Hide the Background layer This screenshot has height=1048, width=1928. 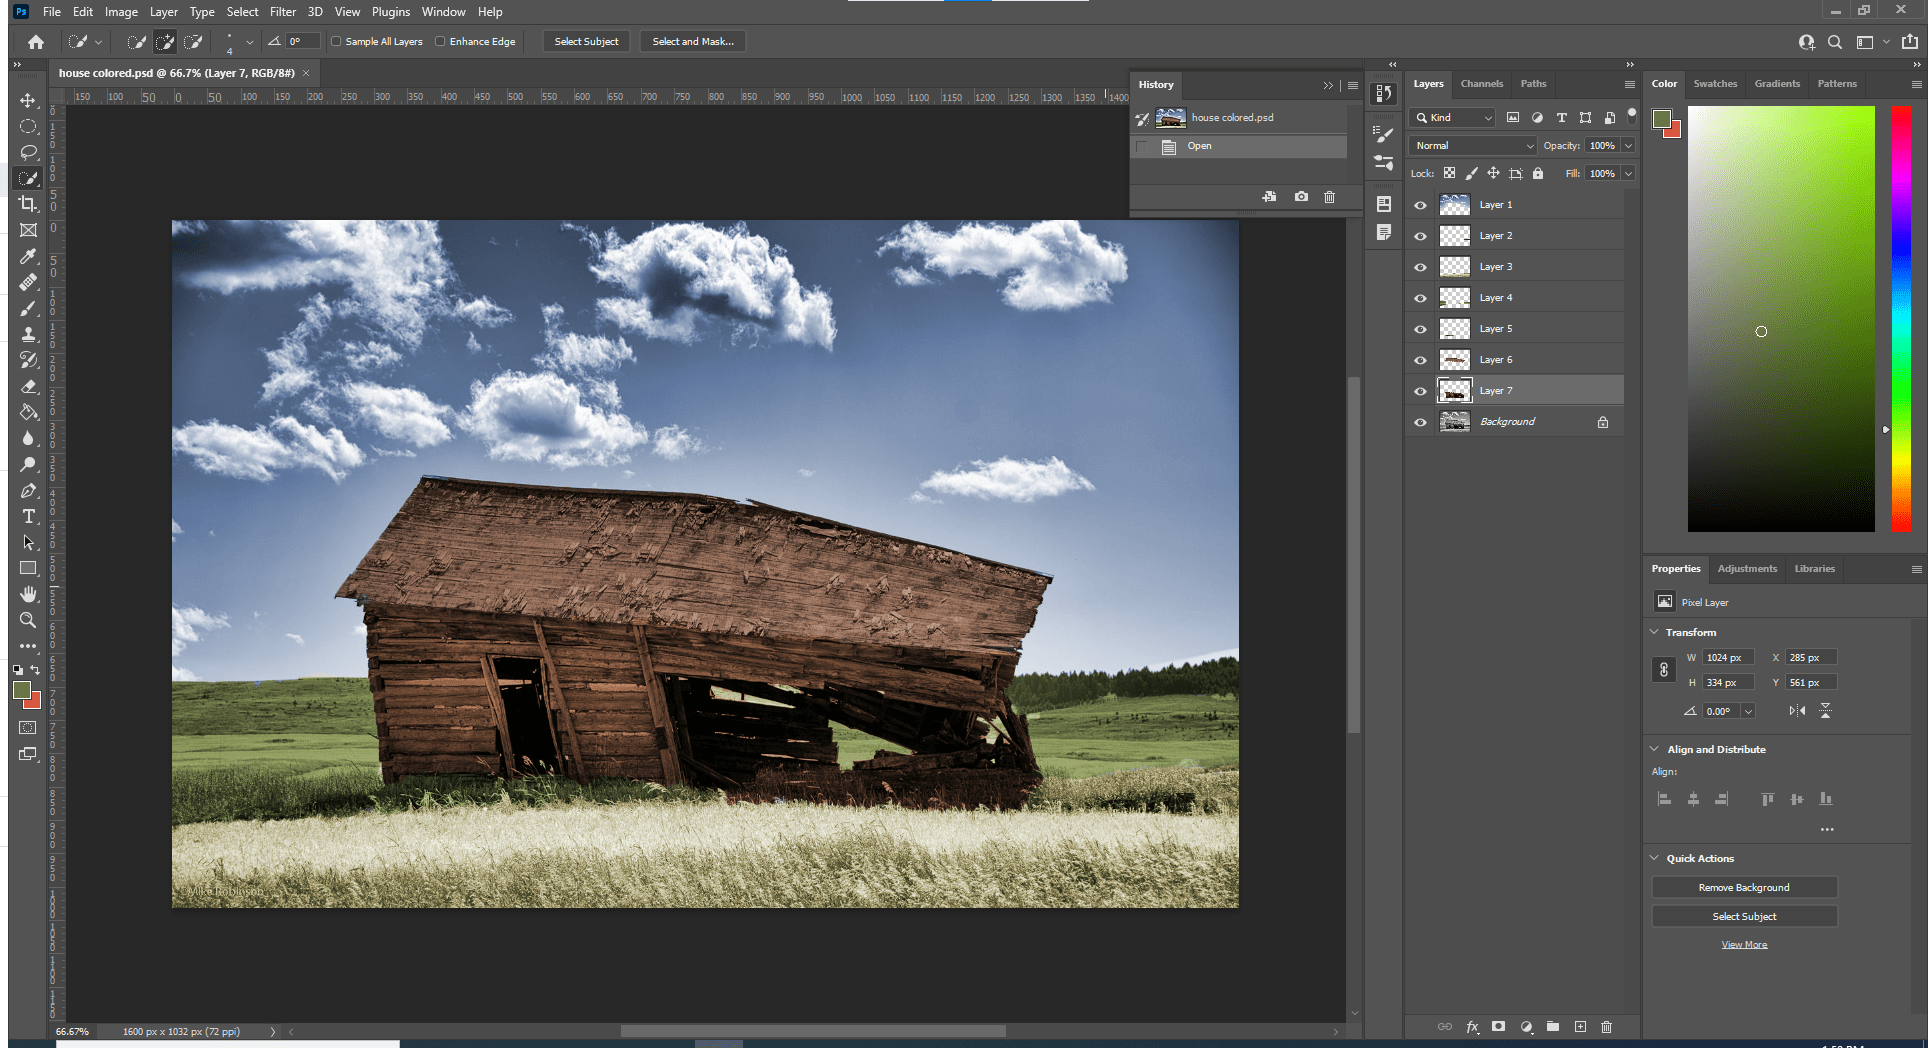tap(1420, 421)
